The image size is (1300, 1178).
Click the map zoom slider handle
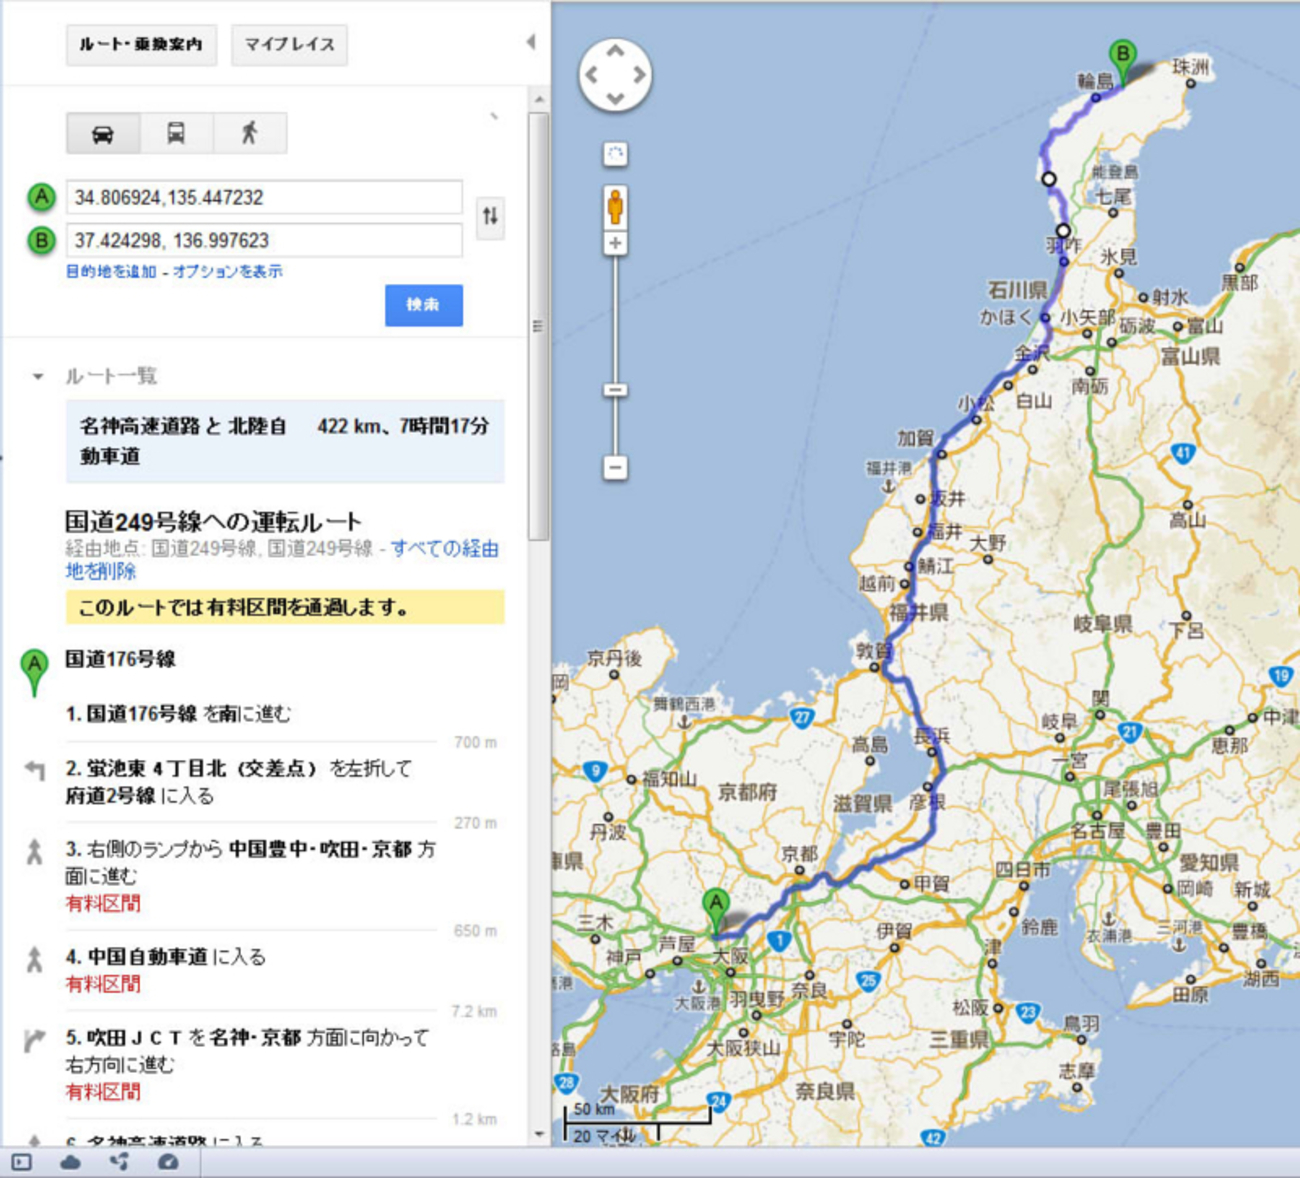[x=615, y=390]
